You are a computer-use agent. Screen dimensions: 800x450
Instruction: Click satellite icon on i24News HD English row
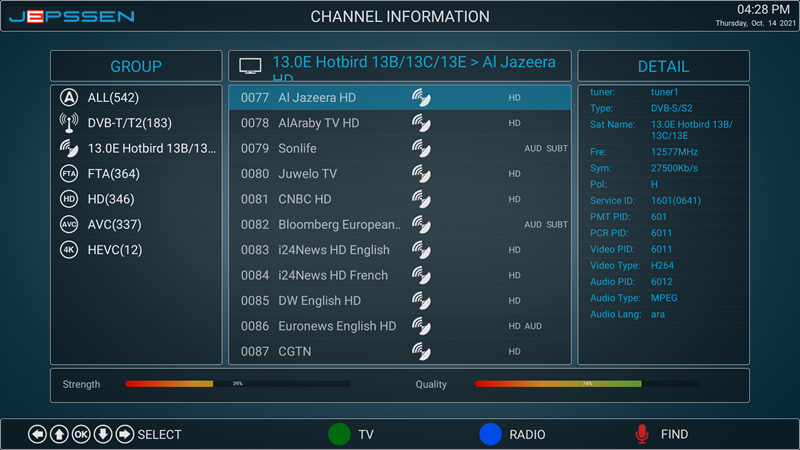[421, 249]
